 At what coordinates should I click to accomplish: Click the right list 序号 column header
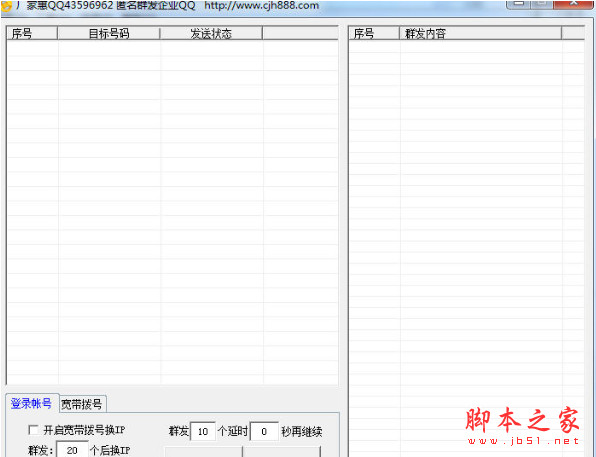(374, 33)
